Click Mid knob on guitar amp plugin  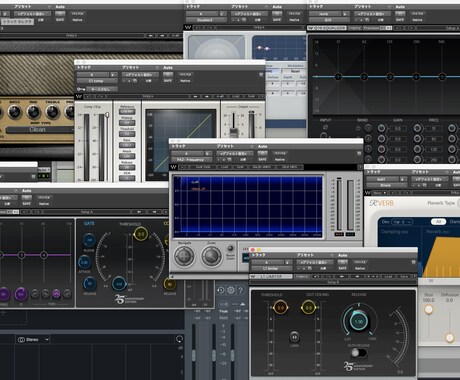tap(34, 112)
